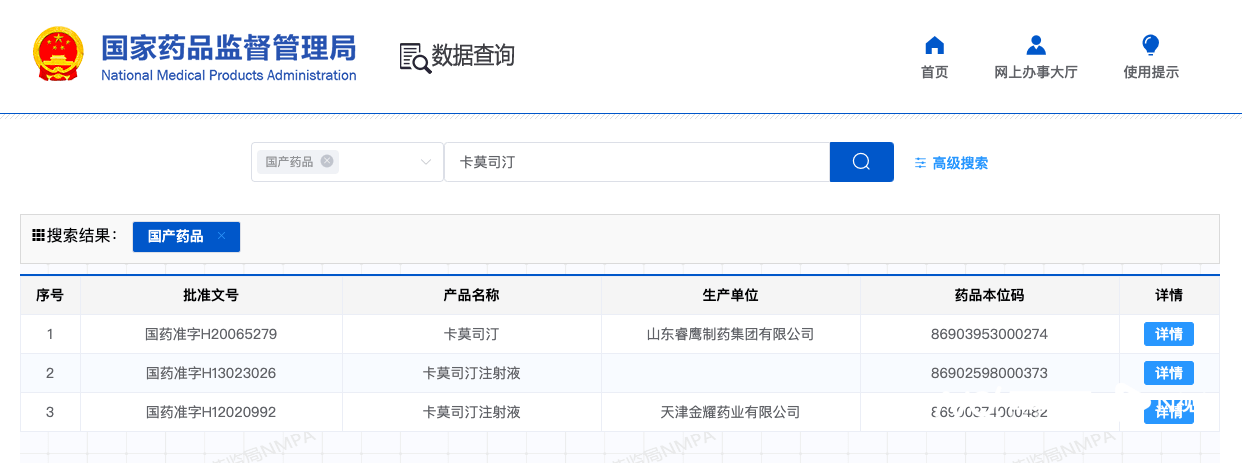Click the 搜索结果 grid icon
Image resolution: width=1242 pixels, height=463 pixels.
coord(38,236)
